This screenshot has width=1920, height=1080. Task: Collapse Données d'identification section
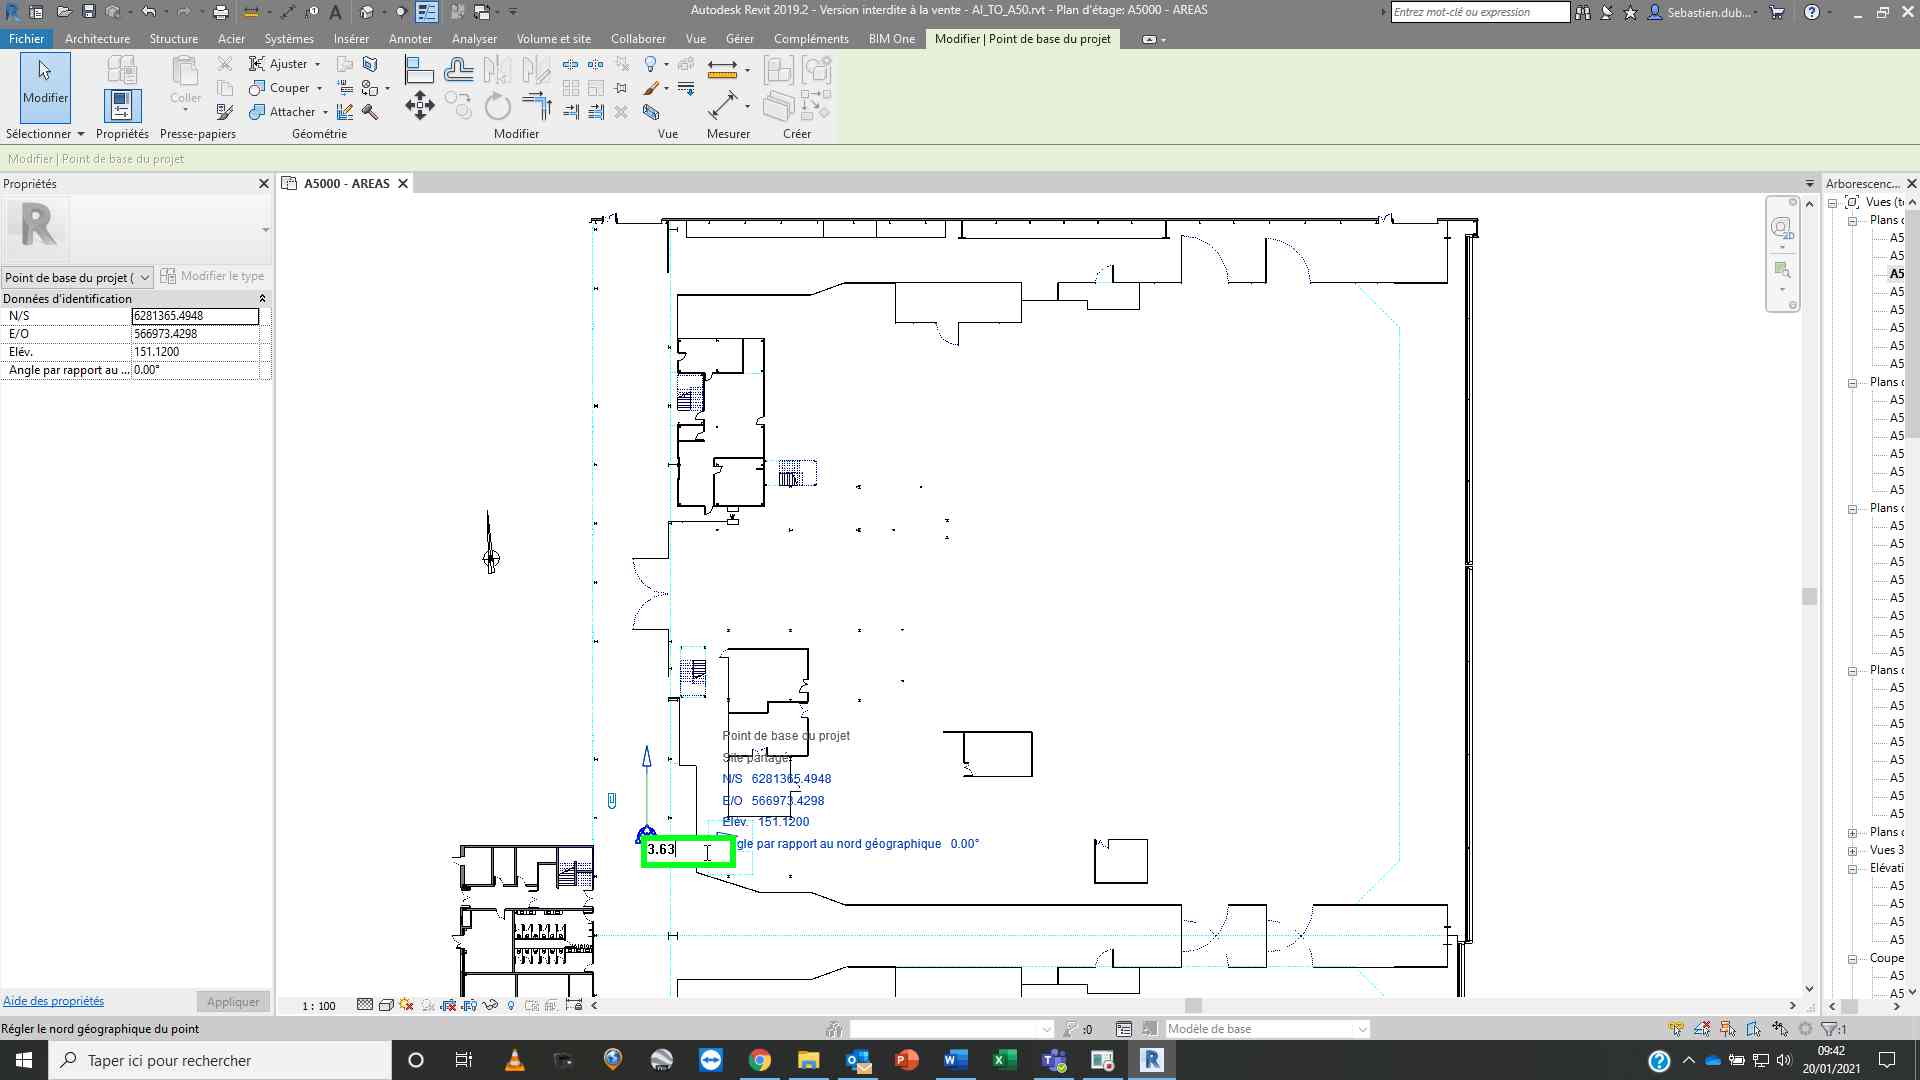(262, 299)
